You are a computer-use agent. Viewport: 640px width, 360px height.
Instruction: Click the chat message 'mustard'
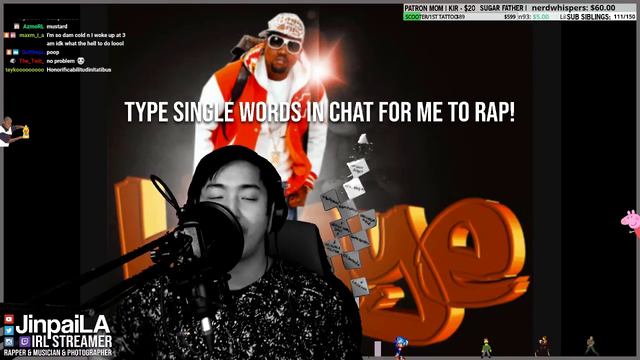click(57, 27)
